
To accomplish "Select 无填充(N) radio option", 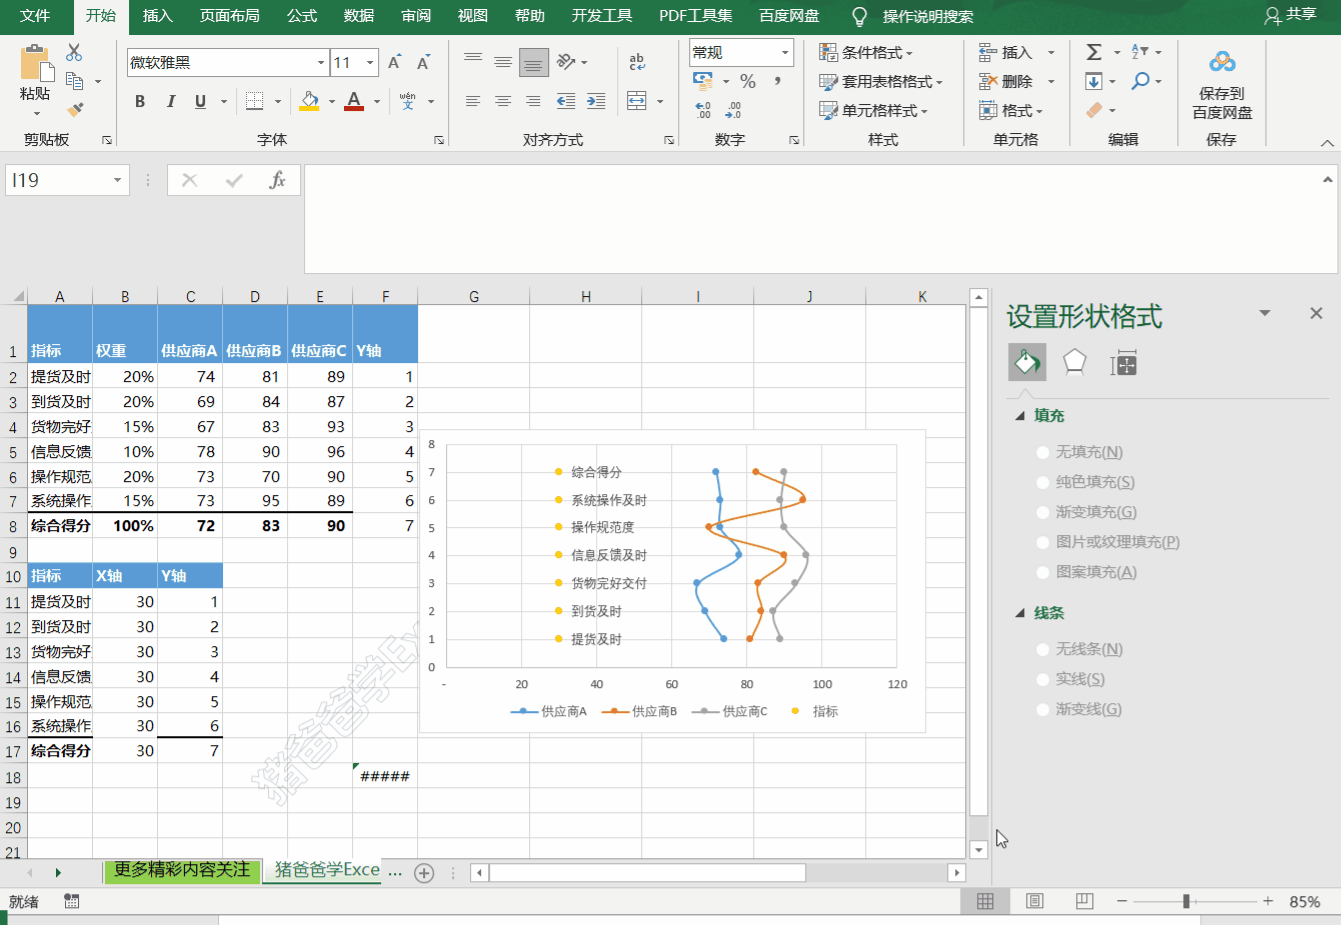I will (1044, 452).
